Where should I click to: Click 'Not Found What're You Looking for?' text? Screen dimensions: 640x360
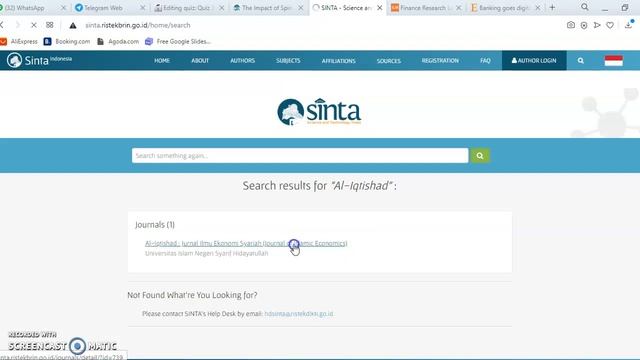click(192, 295)
